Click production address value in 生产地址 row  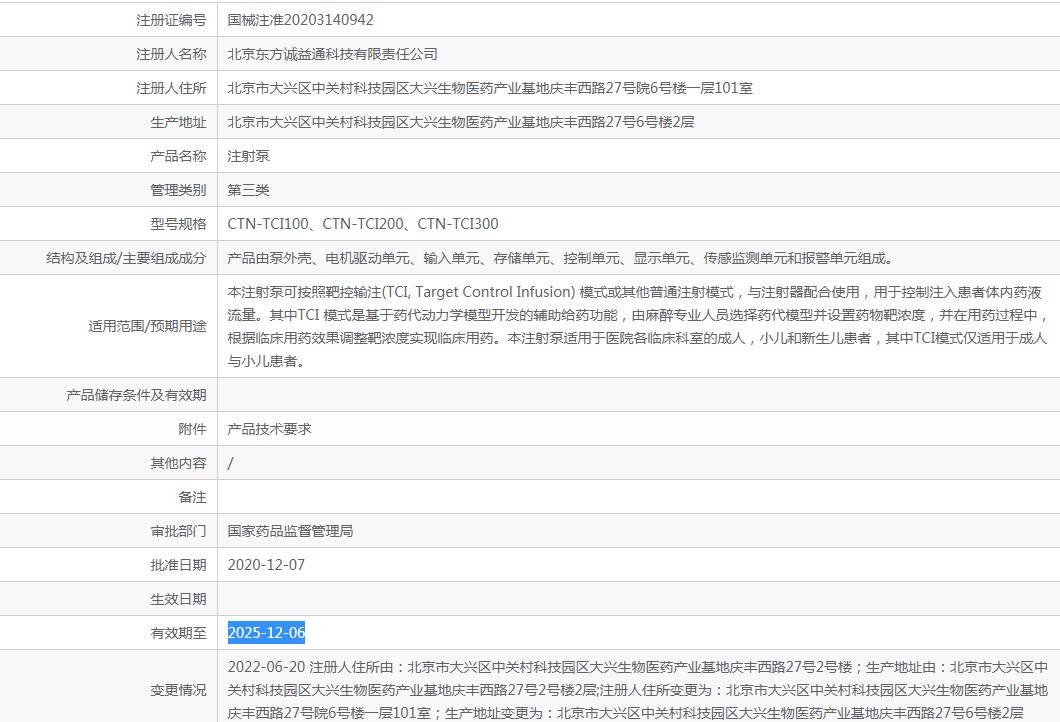[461, 122]
